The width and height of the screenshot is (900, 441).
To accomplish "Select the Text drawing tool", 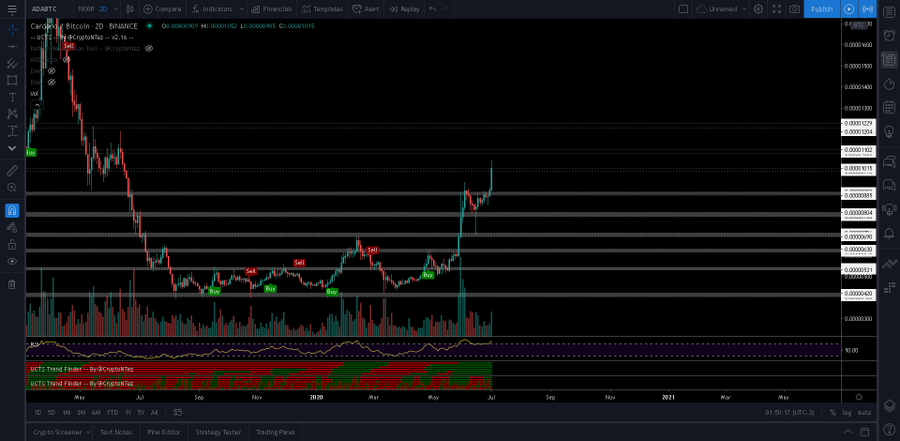I will tap(12, 97).
